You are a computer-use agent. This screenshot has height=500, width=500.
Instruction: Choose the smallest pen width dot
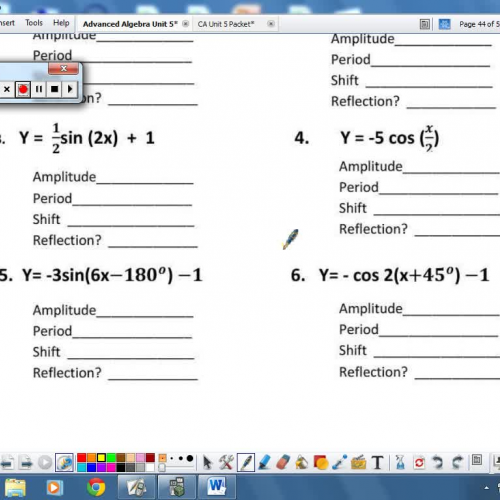click(x=172, y=458)
